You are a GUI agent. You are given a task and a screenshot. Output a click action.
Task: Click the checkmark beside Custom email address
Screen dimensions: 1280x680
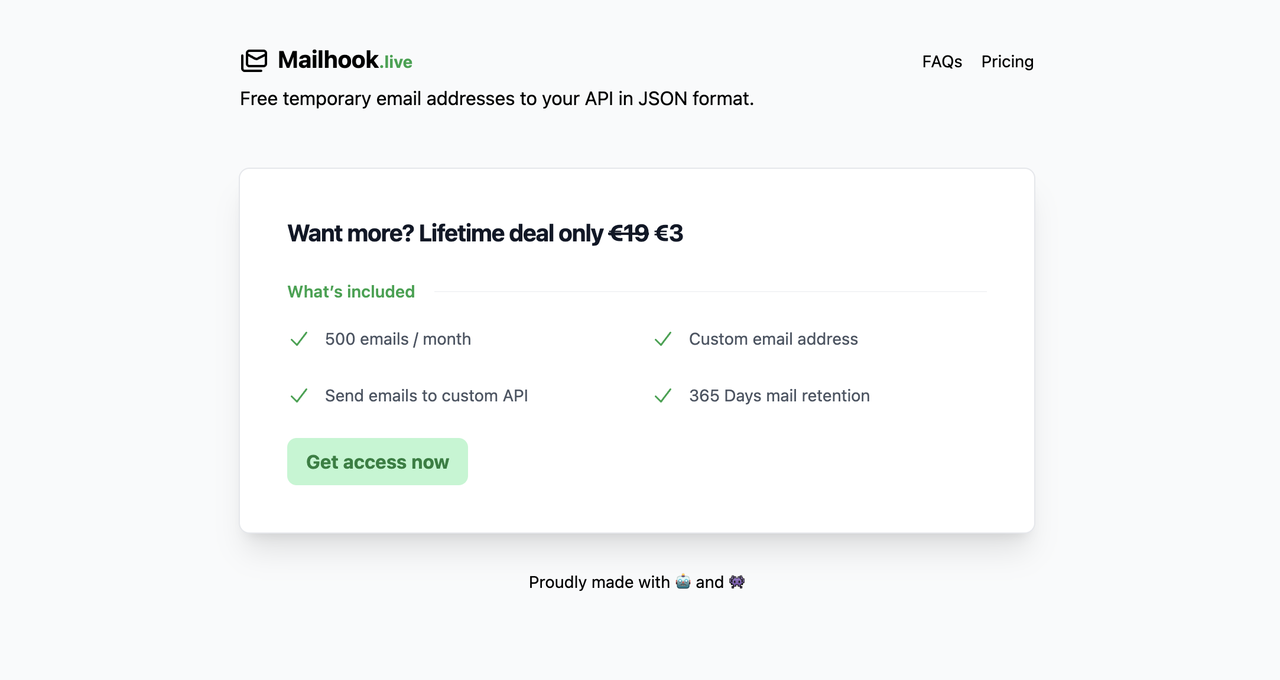[662, 339]
